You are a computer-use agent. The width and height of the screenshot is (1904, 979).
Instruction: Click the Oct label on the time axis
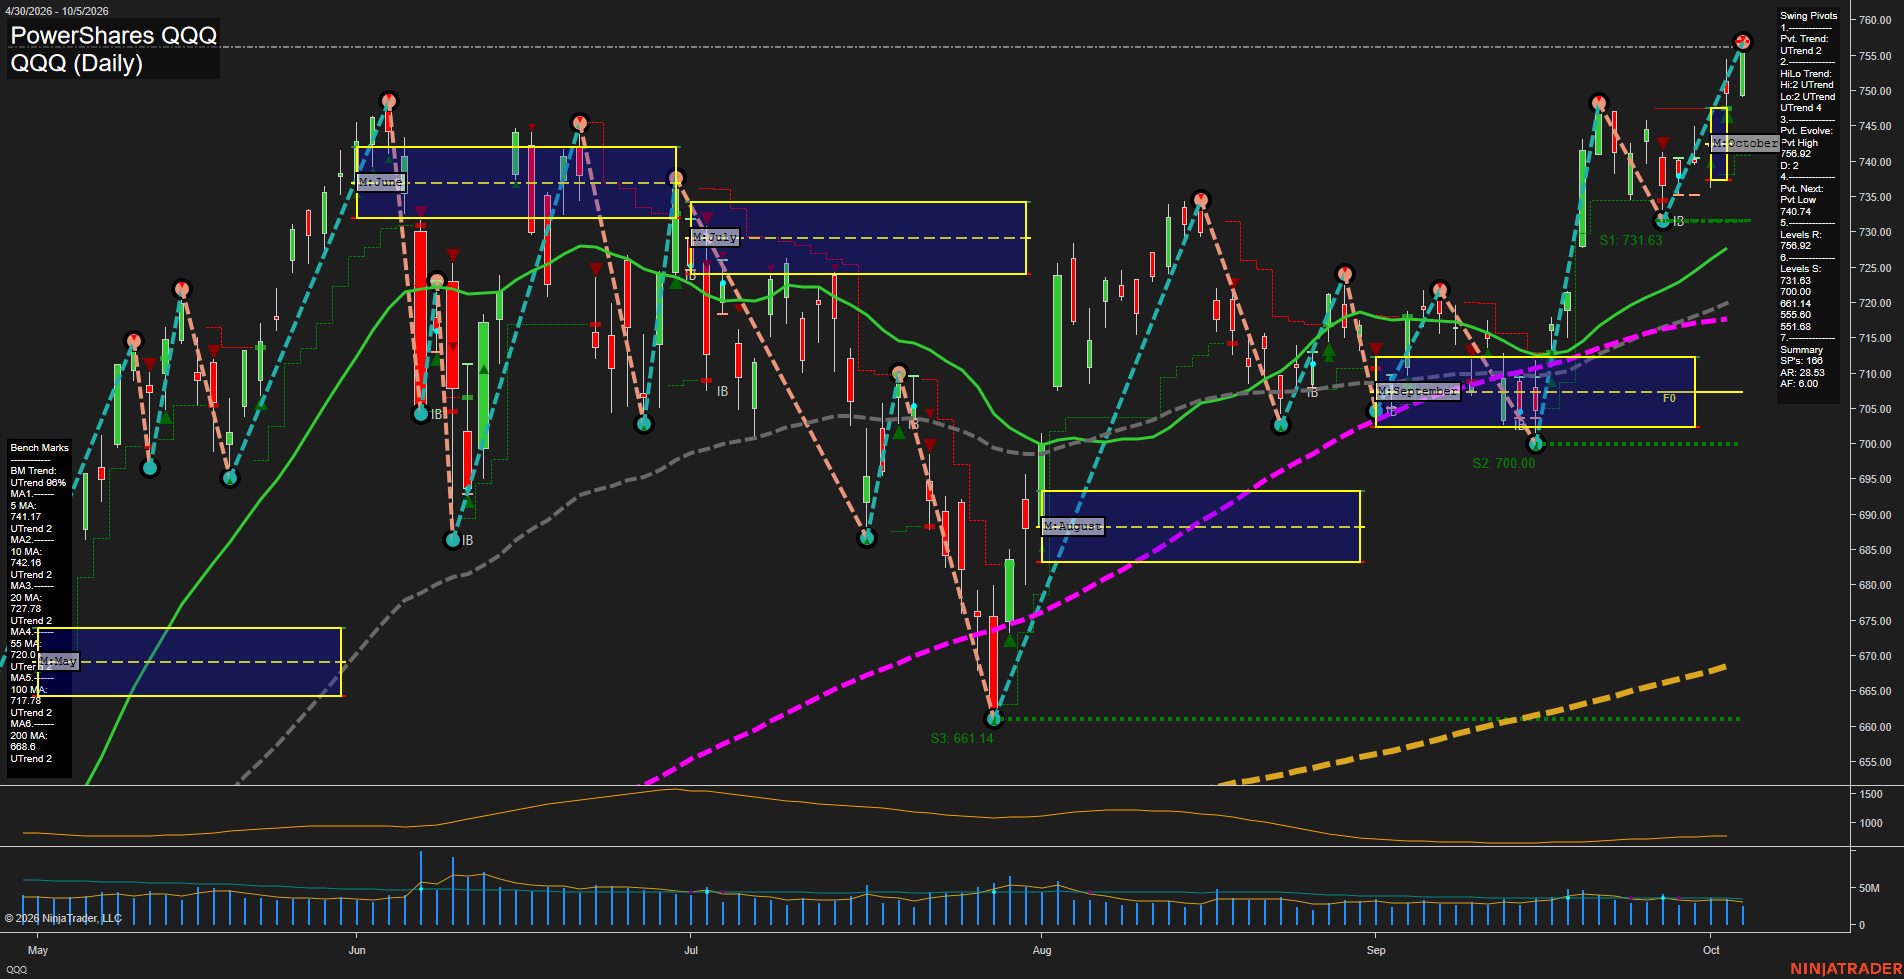(1712, 950)
